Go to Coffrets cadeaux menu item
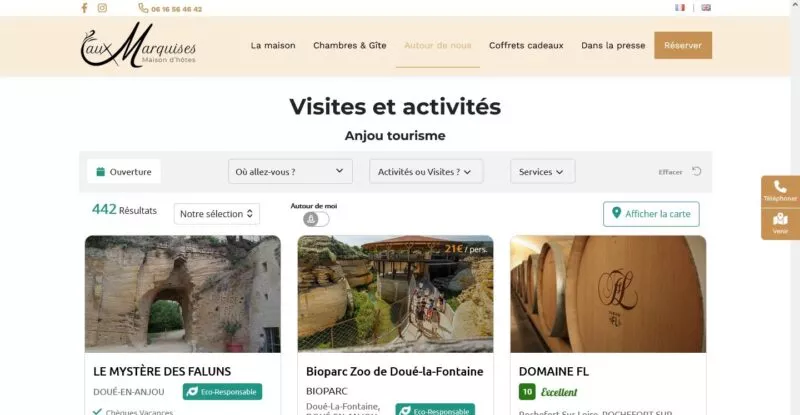 click(526, 45)
